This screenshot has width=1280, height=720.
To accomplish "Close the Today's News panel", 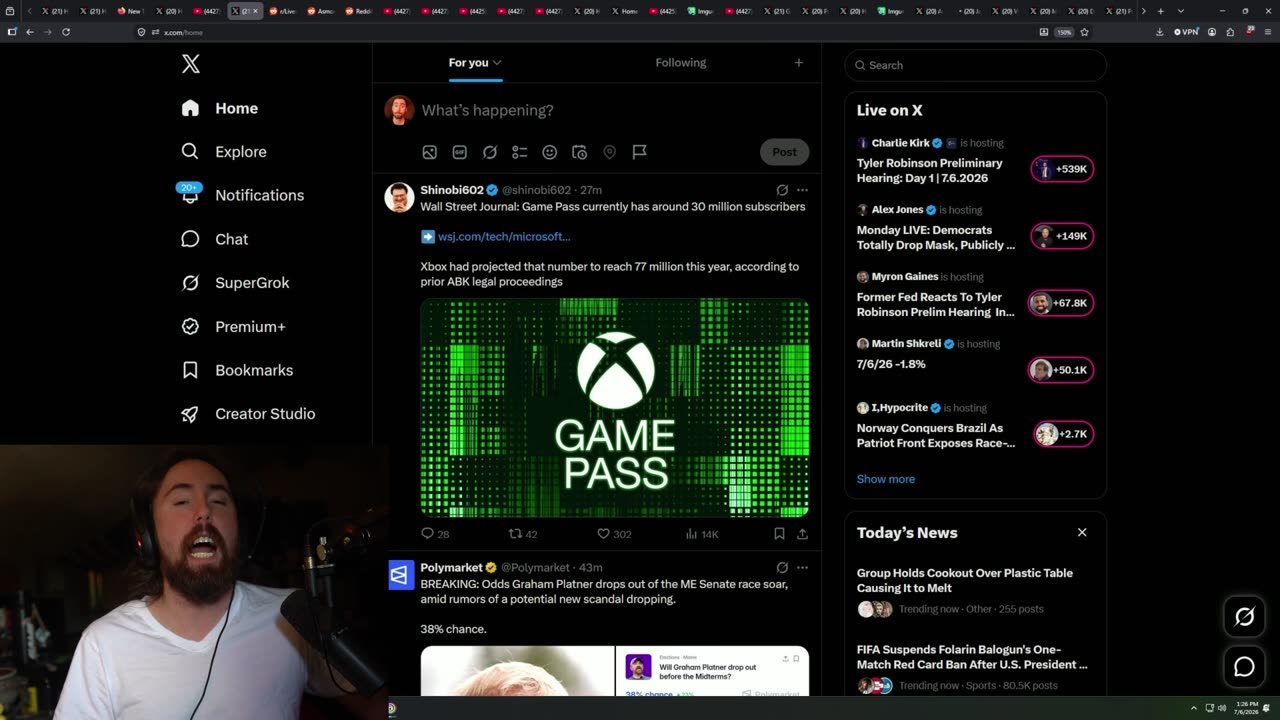I will tap(1082, 532).
